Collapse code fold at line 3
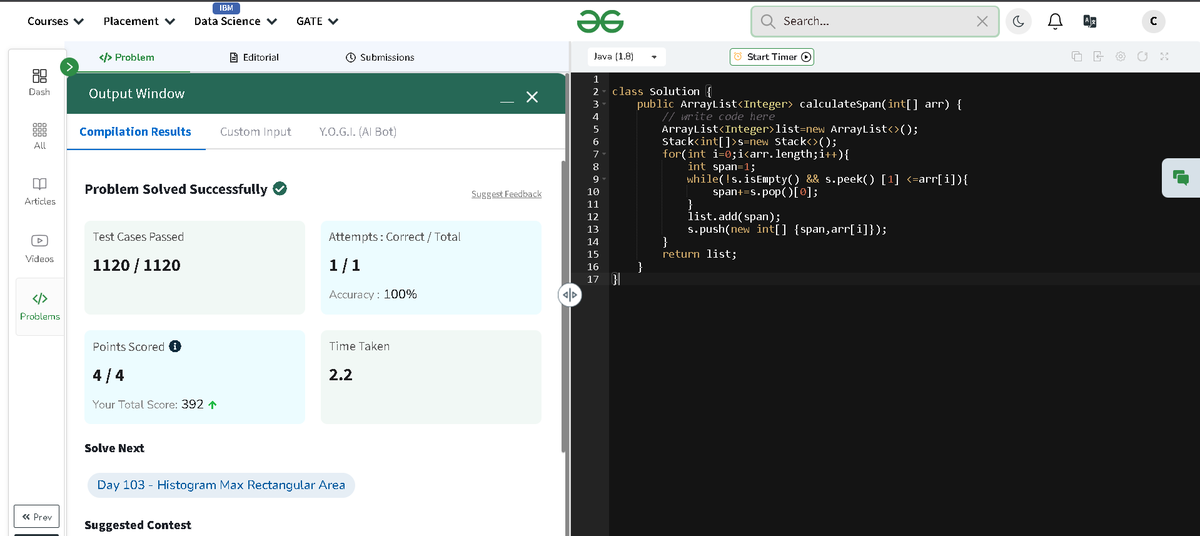Viewport: 1200px width, 536px height. click(603, 104)
